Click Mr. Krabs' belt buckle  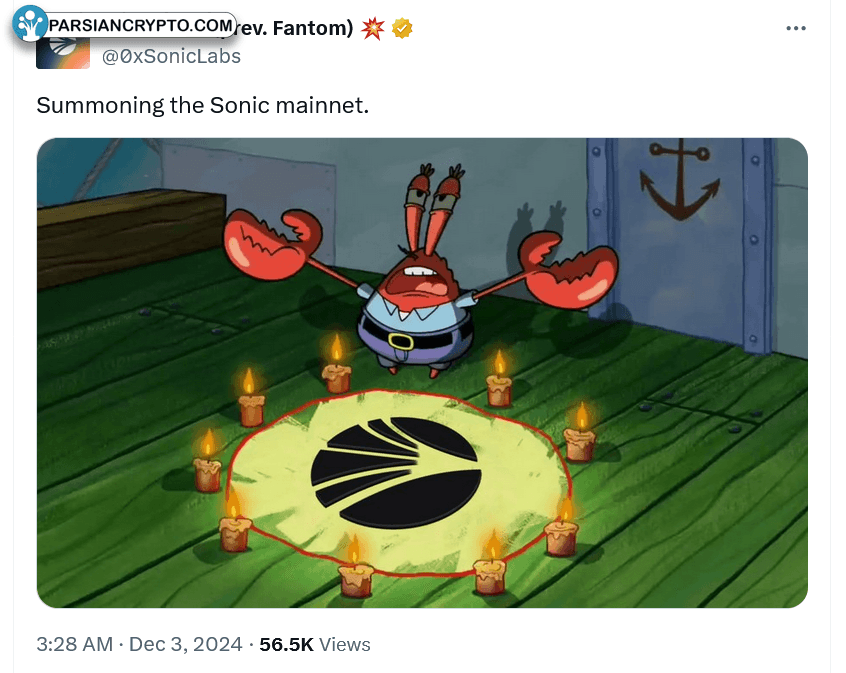(x=400, y=341)
